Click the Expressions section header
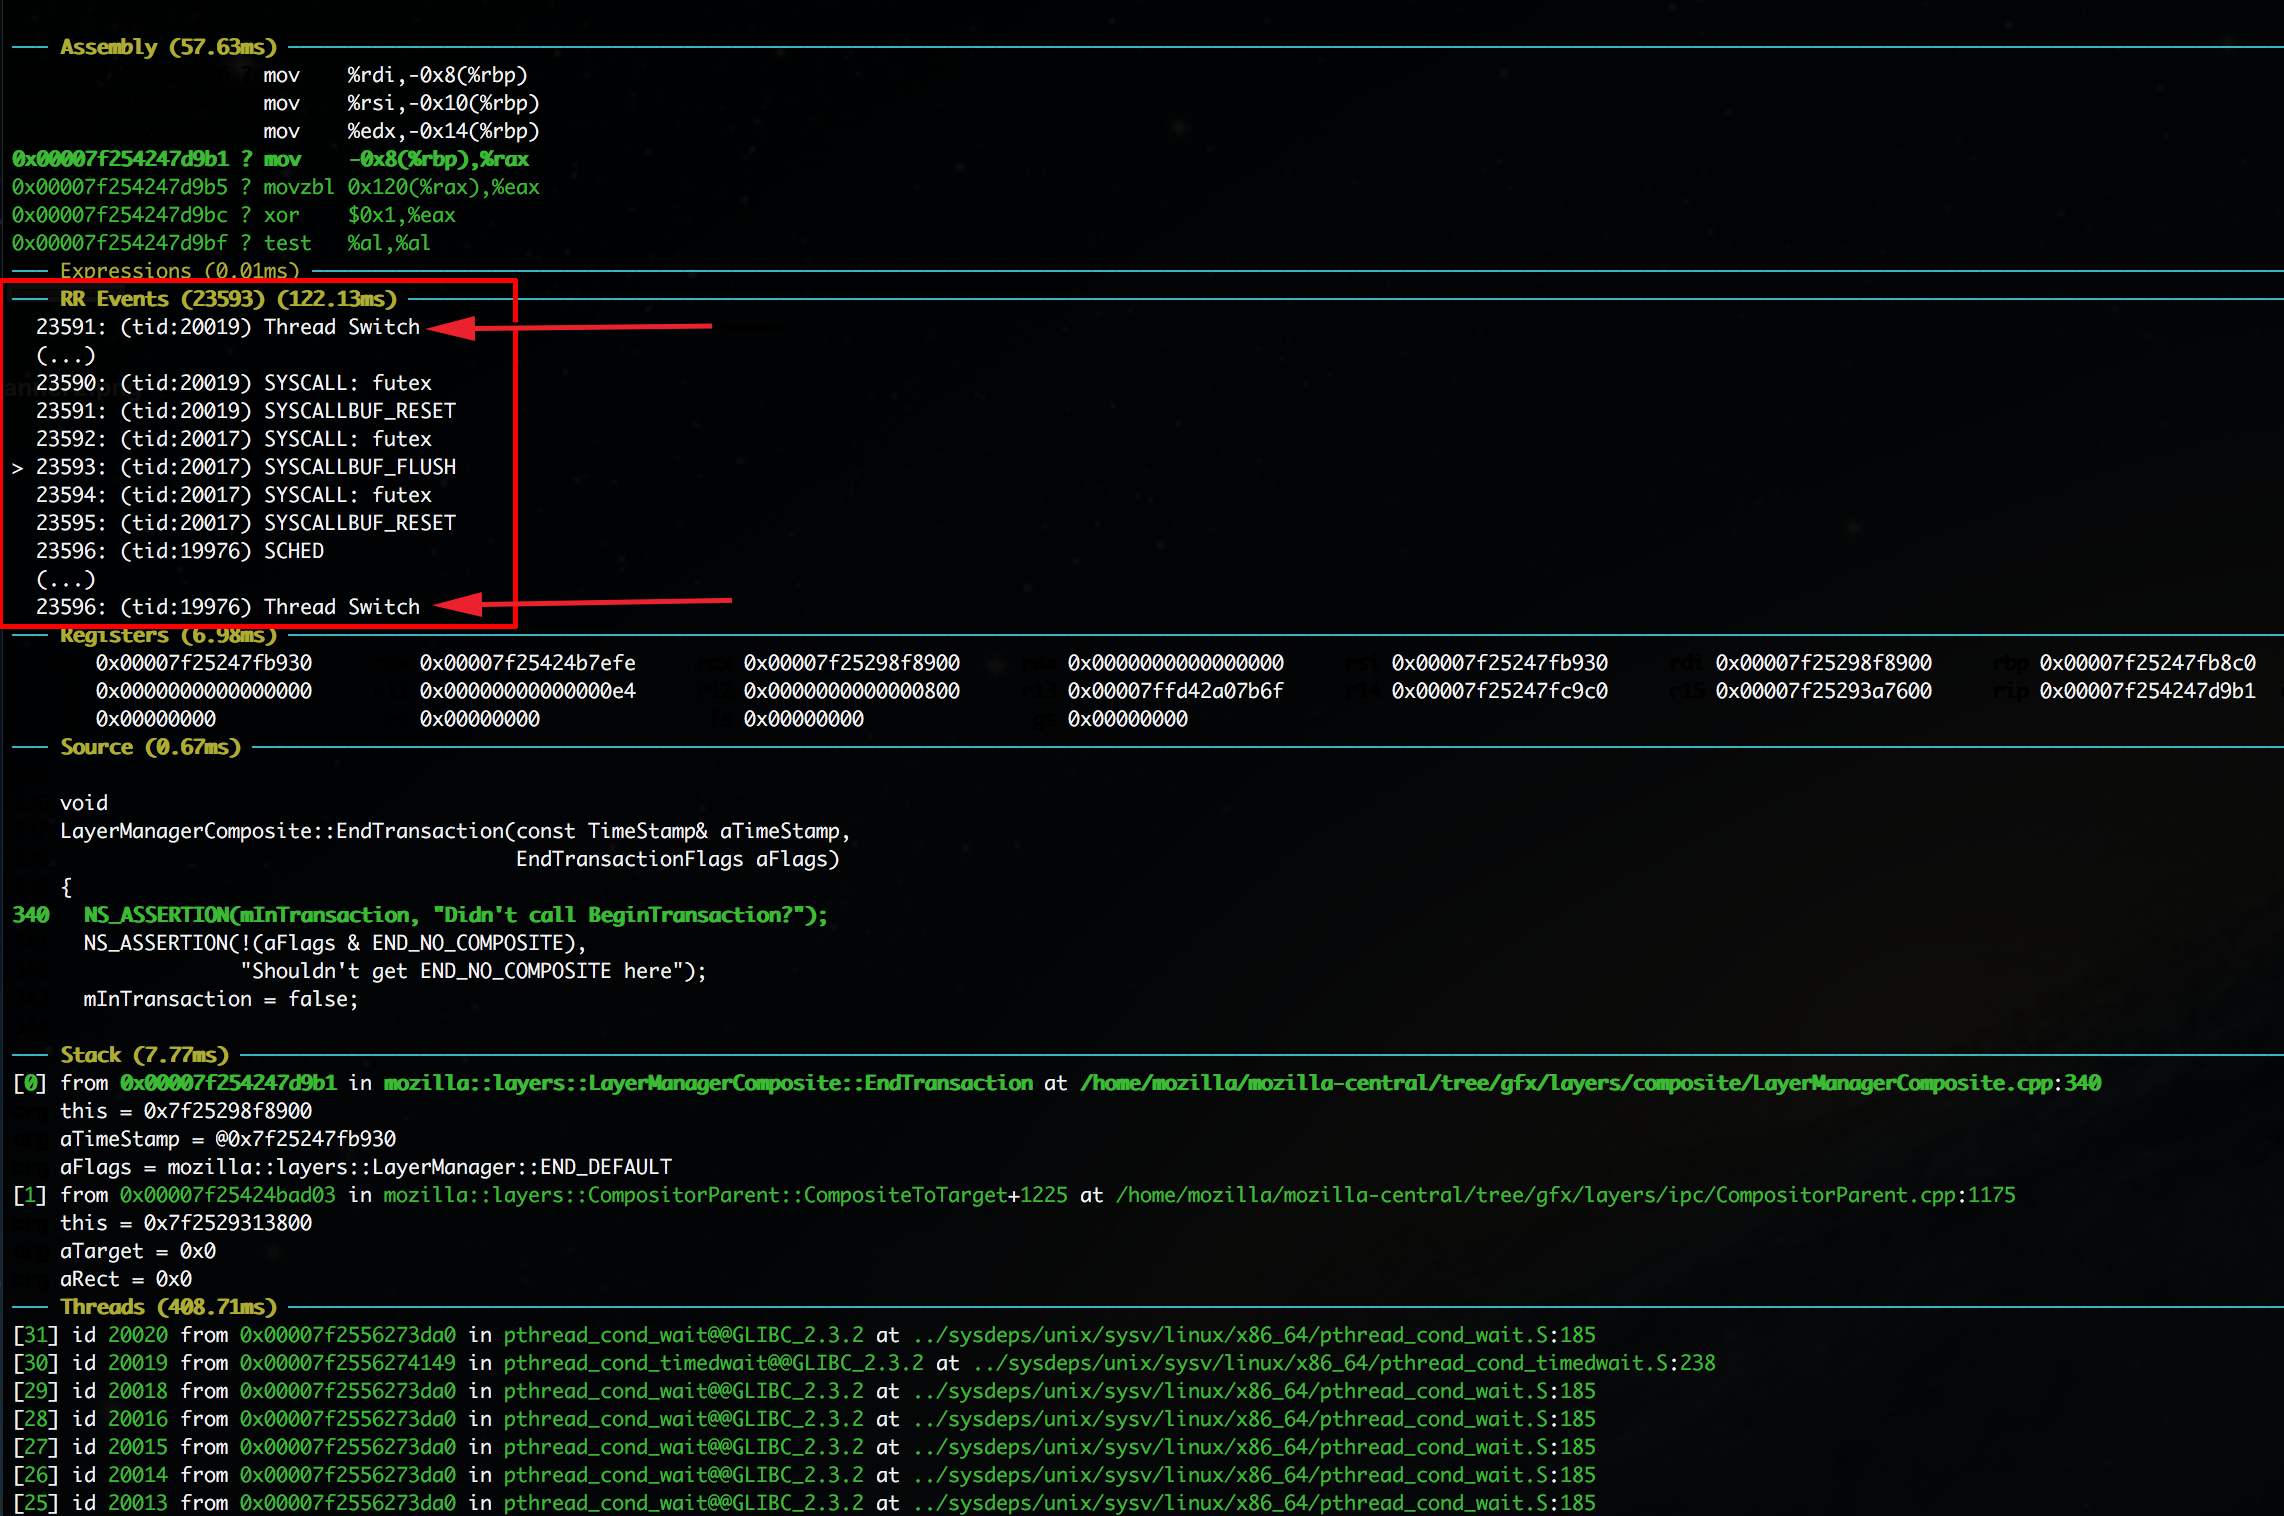 [x=180, y=271]
